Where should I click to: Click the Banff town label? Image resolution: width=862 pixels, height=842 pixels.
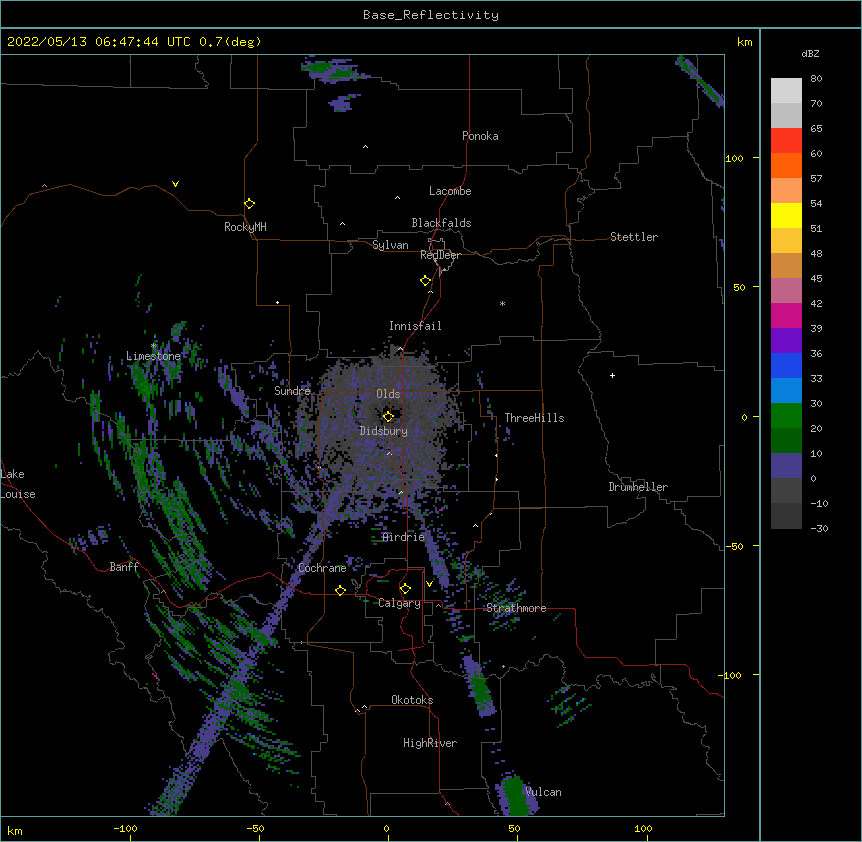(x=124, y=567)
